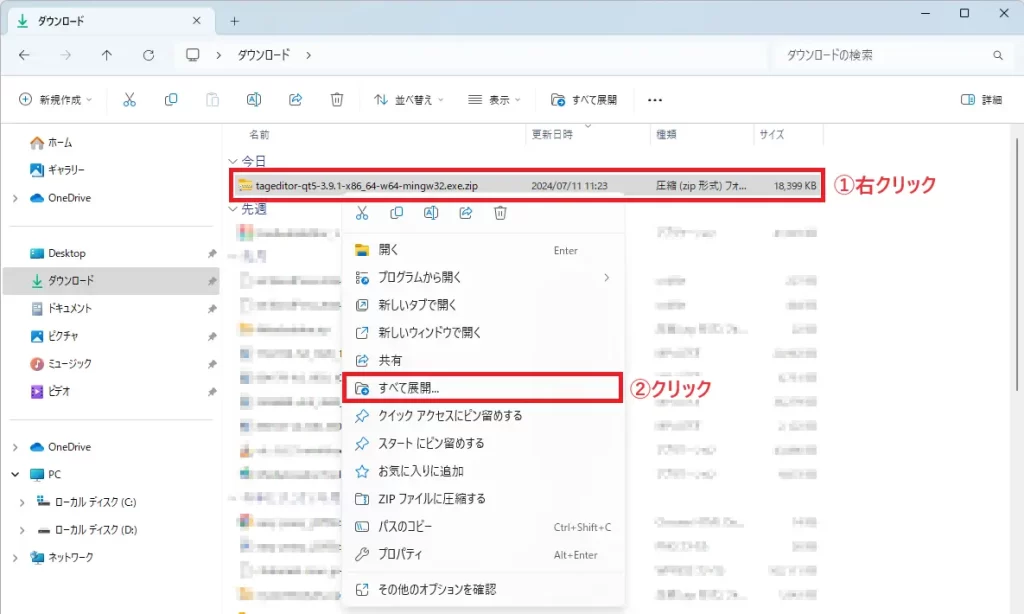The image size is (1024, 614).
Task: Click the 新規作成 button
Action: tap(56, 100)
